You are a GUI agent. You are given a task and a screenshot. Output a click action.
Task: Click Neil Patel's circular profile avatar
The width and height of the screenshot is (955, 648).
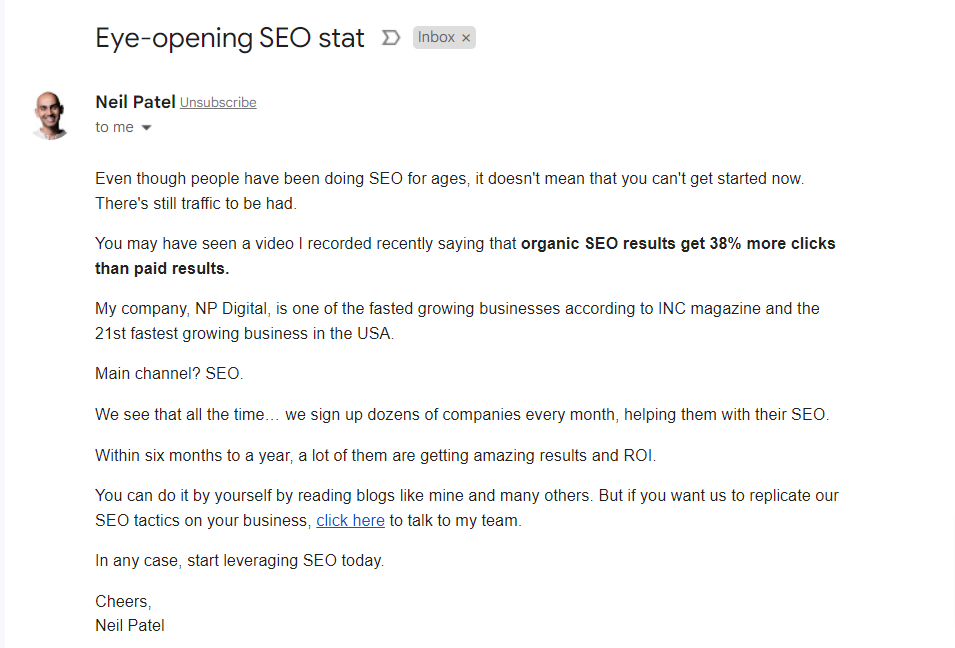click(50, 113)
